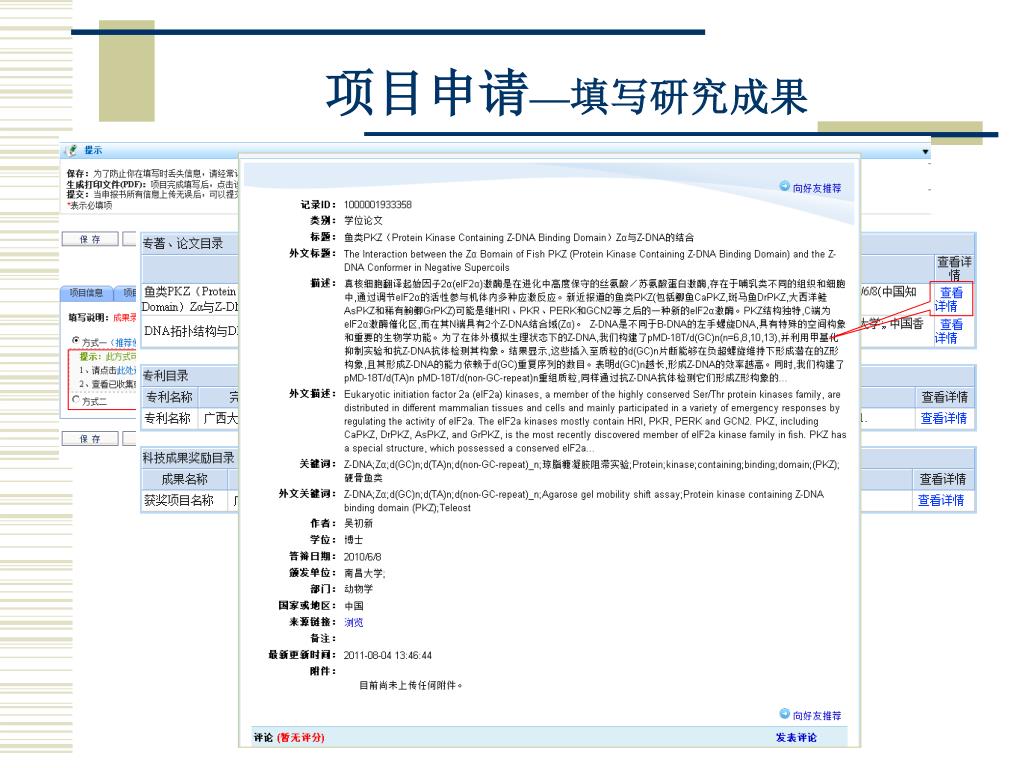Image resolution: width=1024 pixels, height=768 pixels.
Task: Click the awarding unit 南昌大学
Action: 364,573
